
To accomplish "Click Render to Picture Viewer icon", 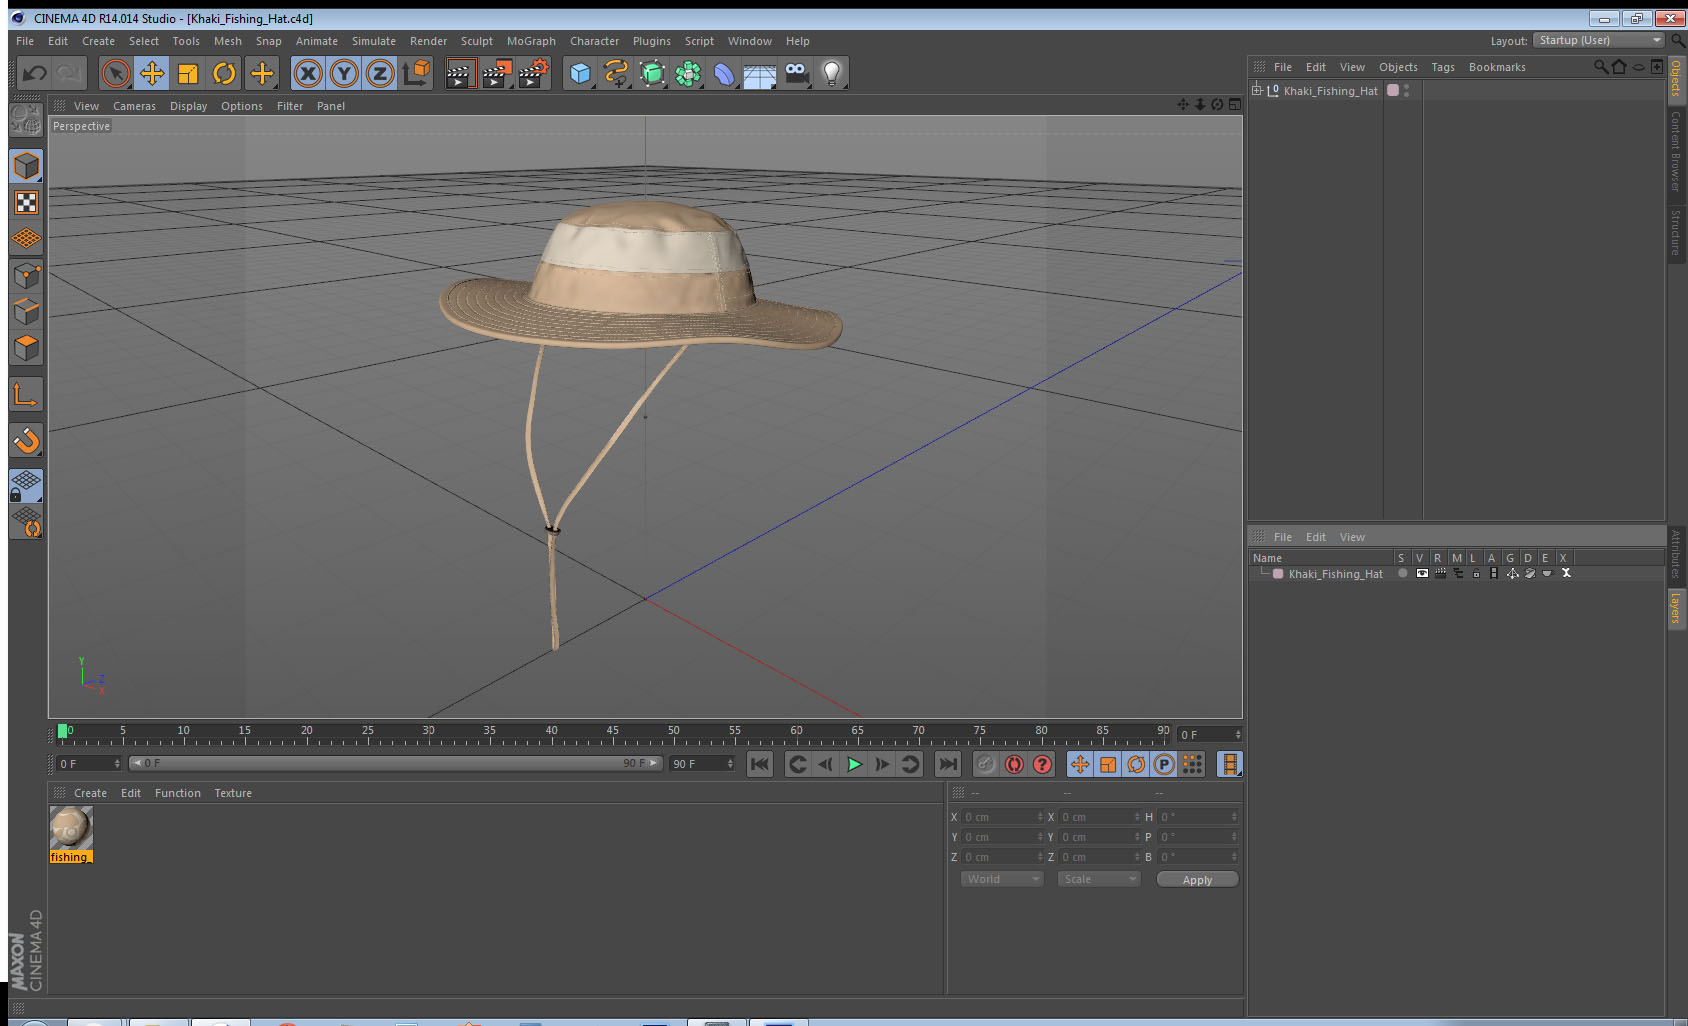I will [497, 73].
